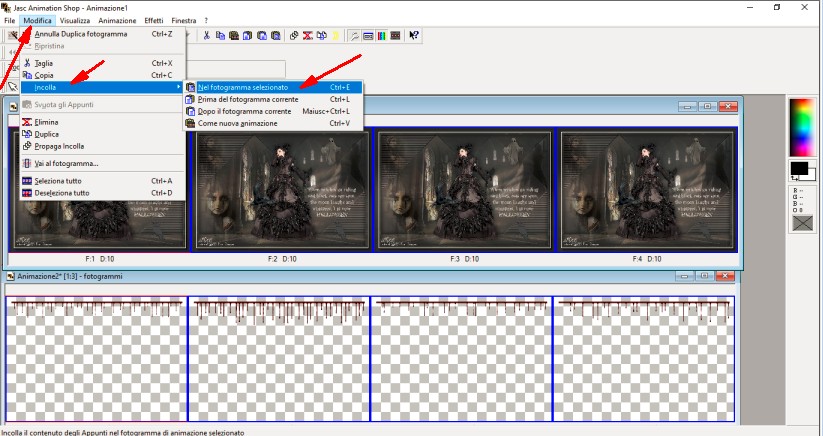
Task: Click the crossed-out transparent color box
Action: [803, 223]
